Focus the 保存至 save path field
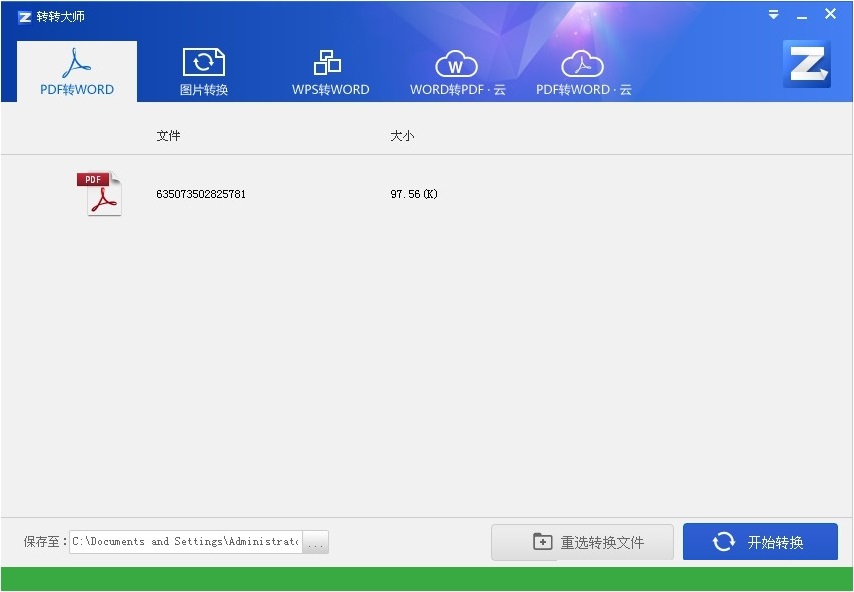The height and width of the screenshot is (592, 854). pos(185,542)
